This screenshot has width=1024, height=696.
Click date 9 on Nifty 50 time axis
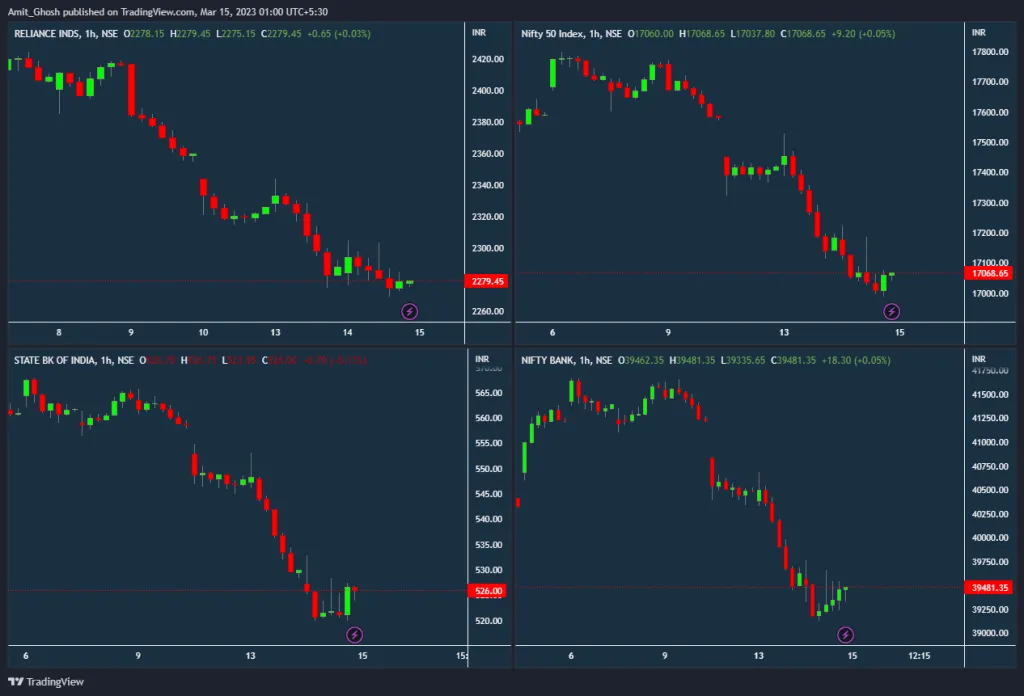[x=668, y=332]
